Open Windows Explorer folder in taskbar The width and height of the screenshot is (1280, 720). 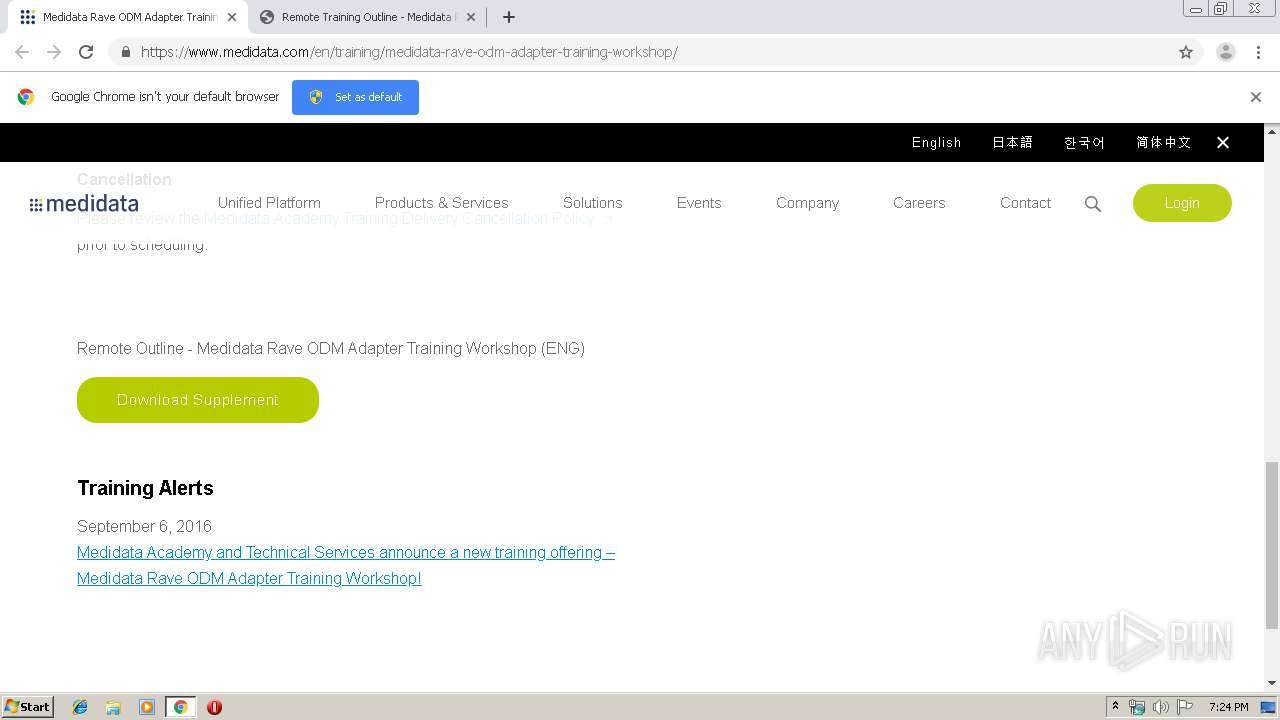click(113, 707)
